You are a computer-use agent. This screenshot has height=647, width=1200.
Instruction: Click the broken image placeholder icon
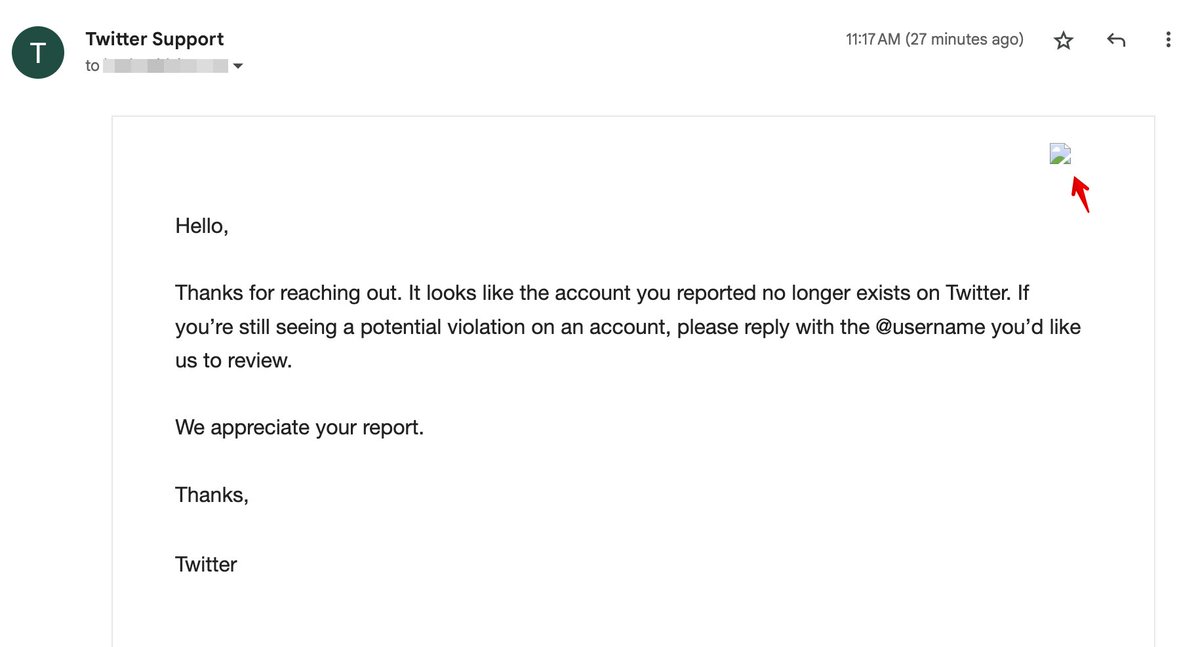click(x=1060, y=154)
